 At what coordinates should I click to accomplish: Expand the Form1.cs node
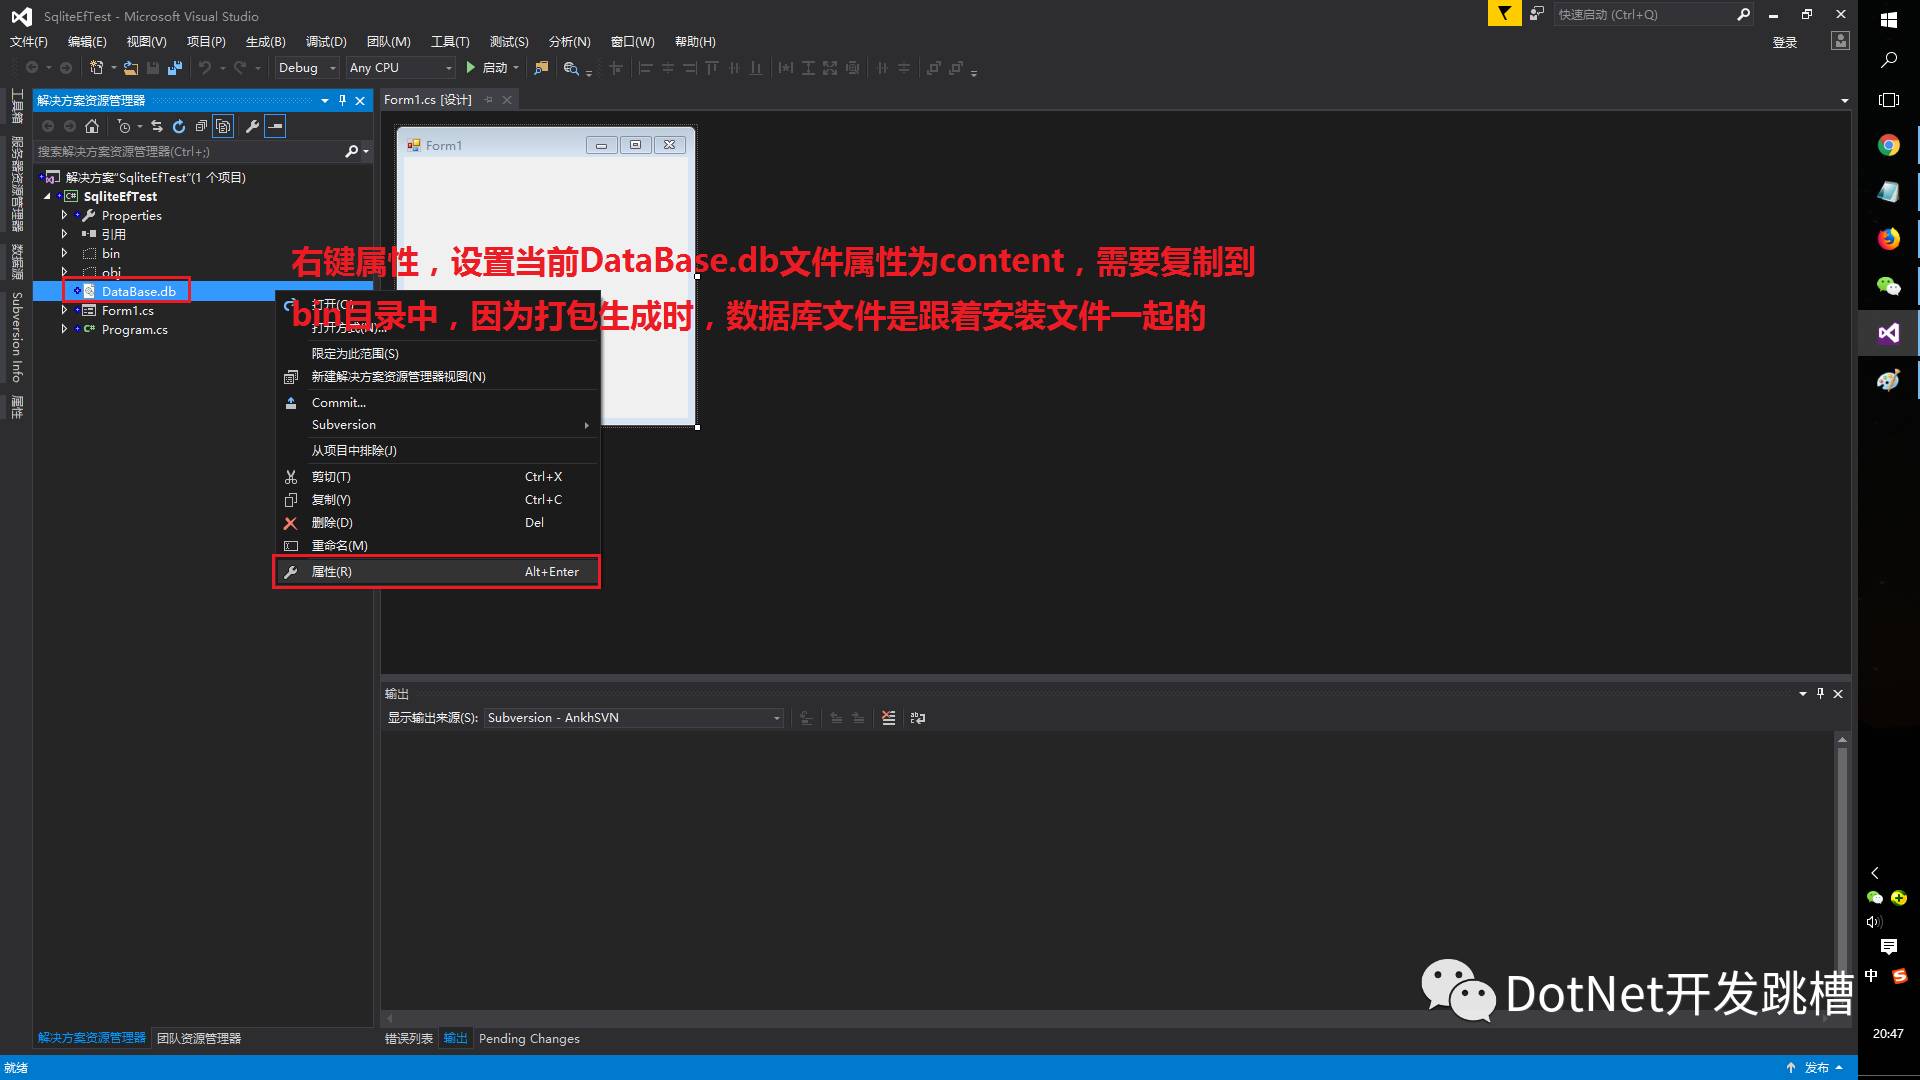[x=64, y=310]
